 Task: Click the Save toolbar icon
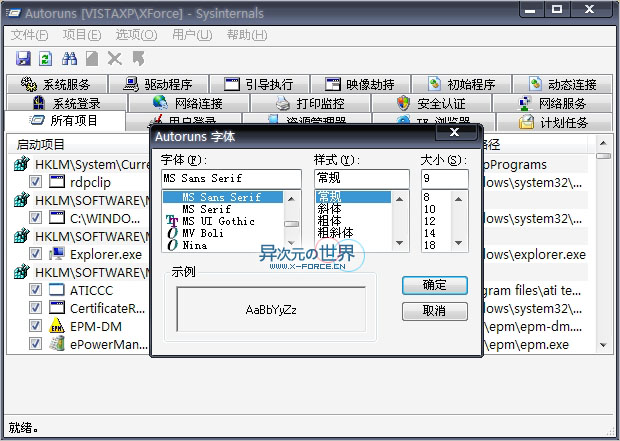coord(23,59)
